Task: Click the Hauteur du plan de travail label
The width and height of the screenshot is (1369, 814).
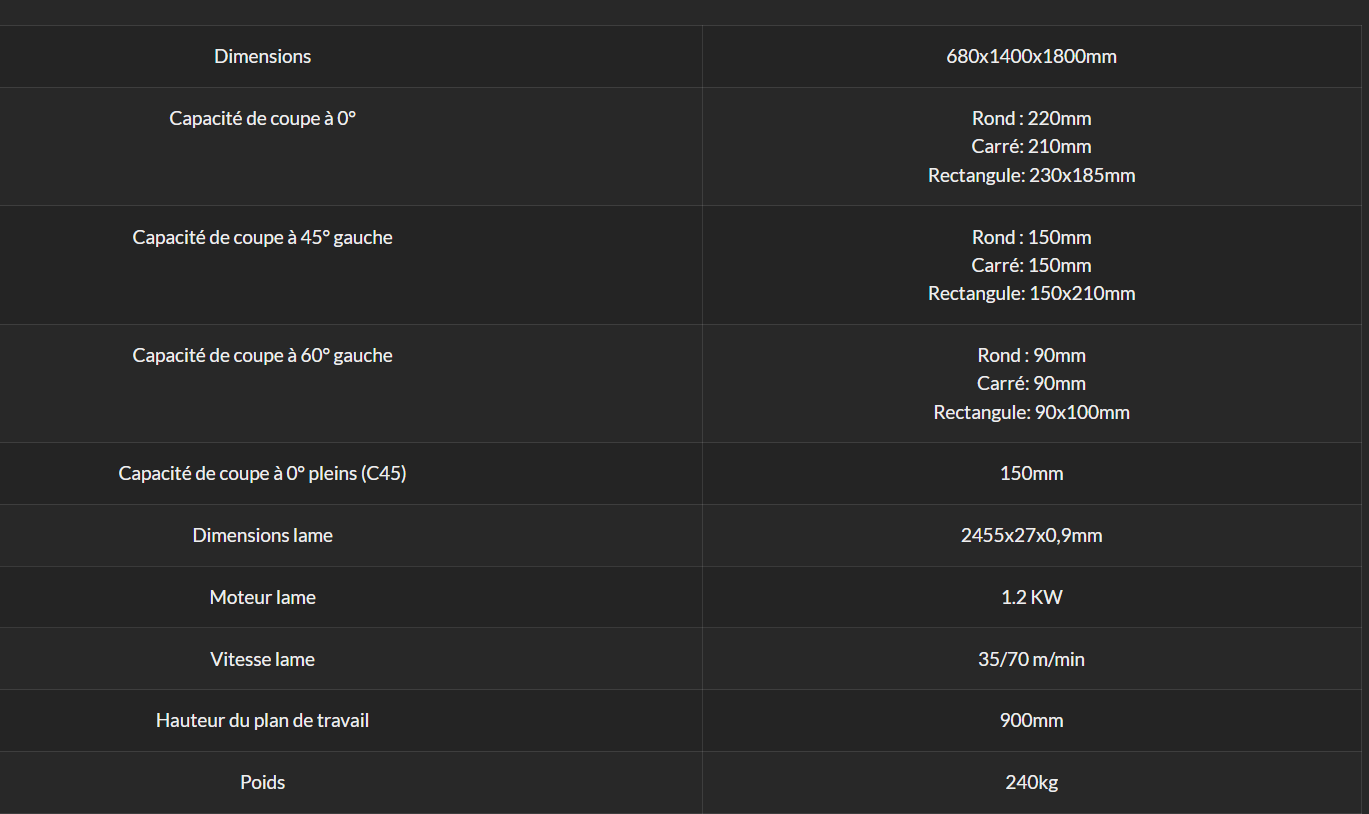Action: (x=262, y=720)
